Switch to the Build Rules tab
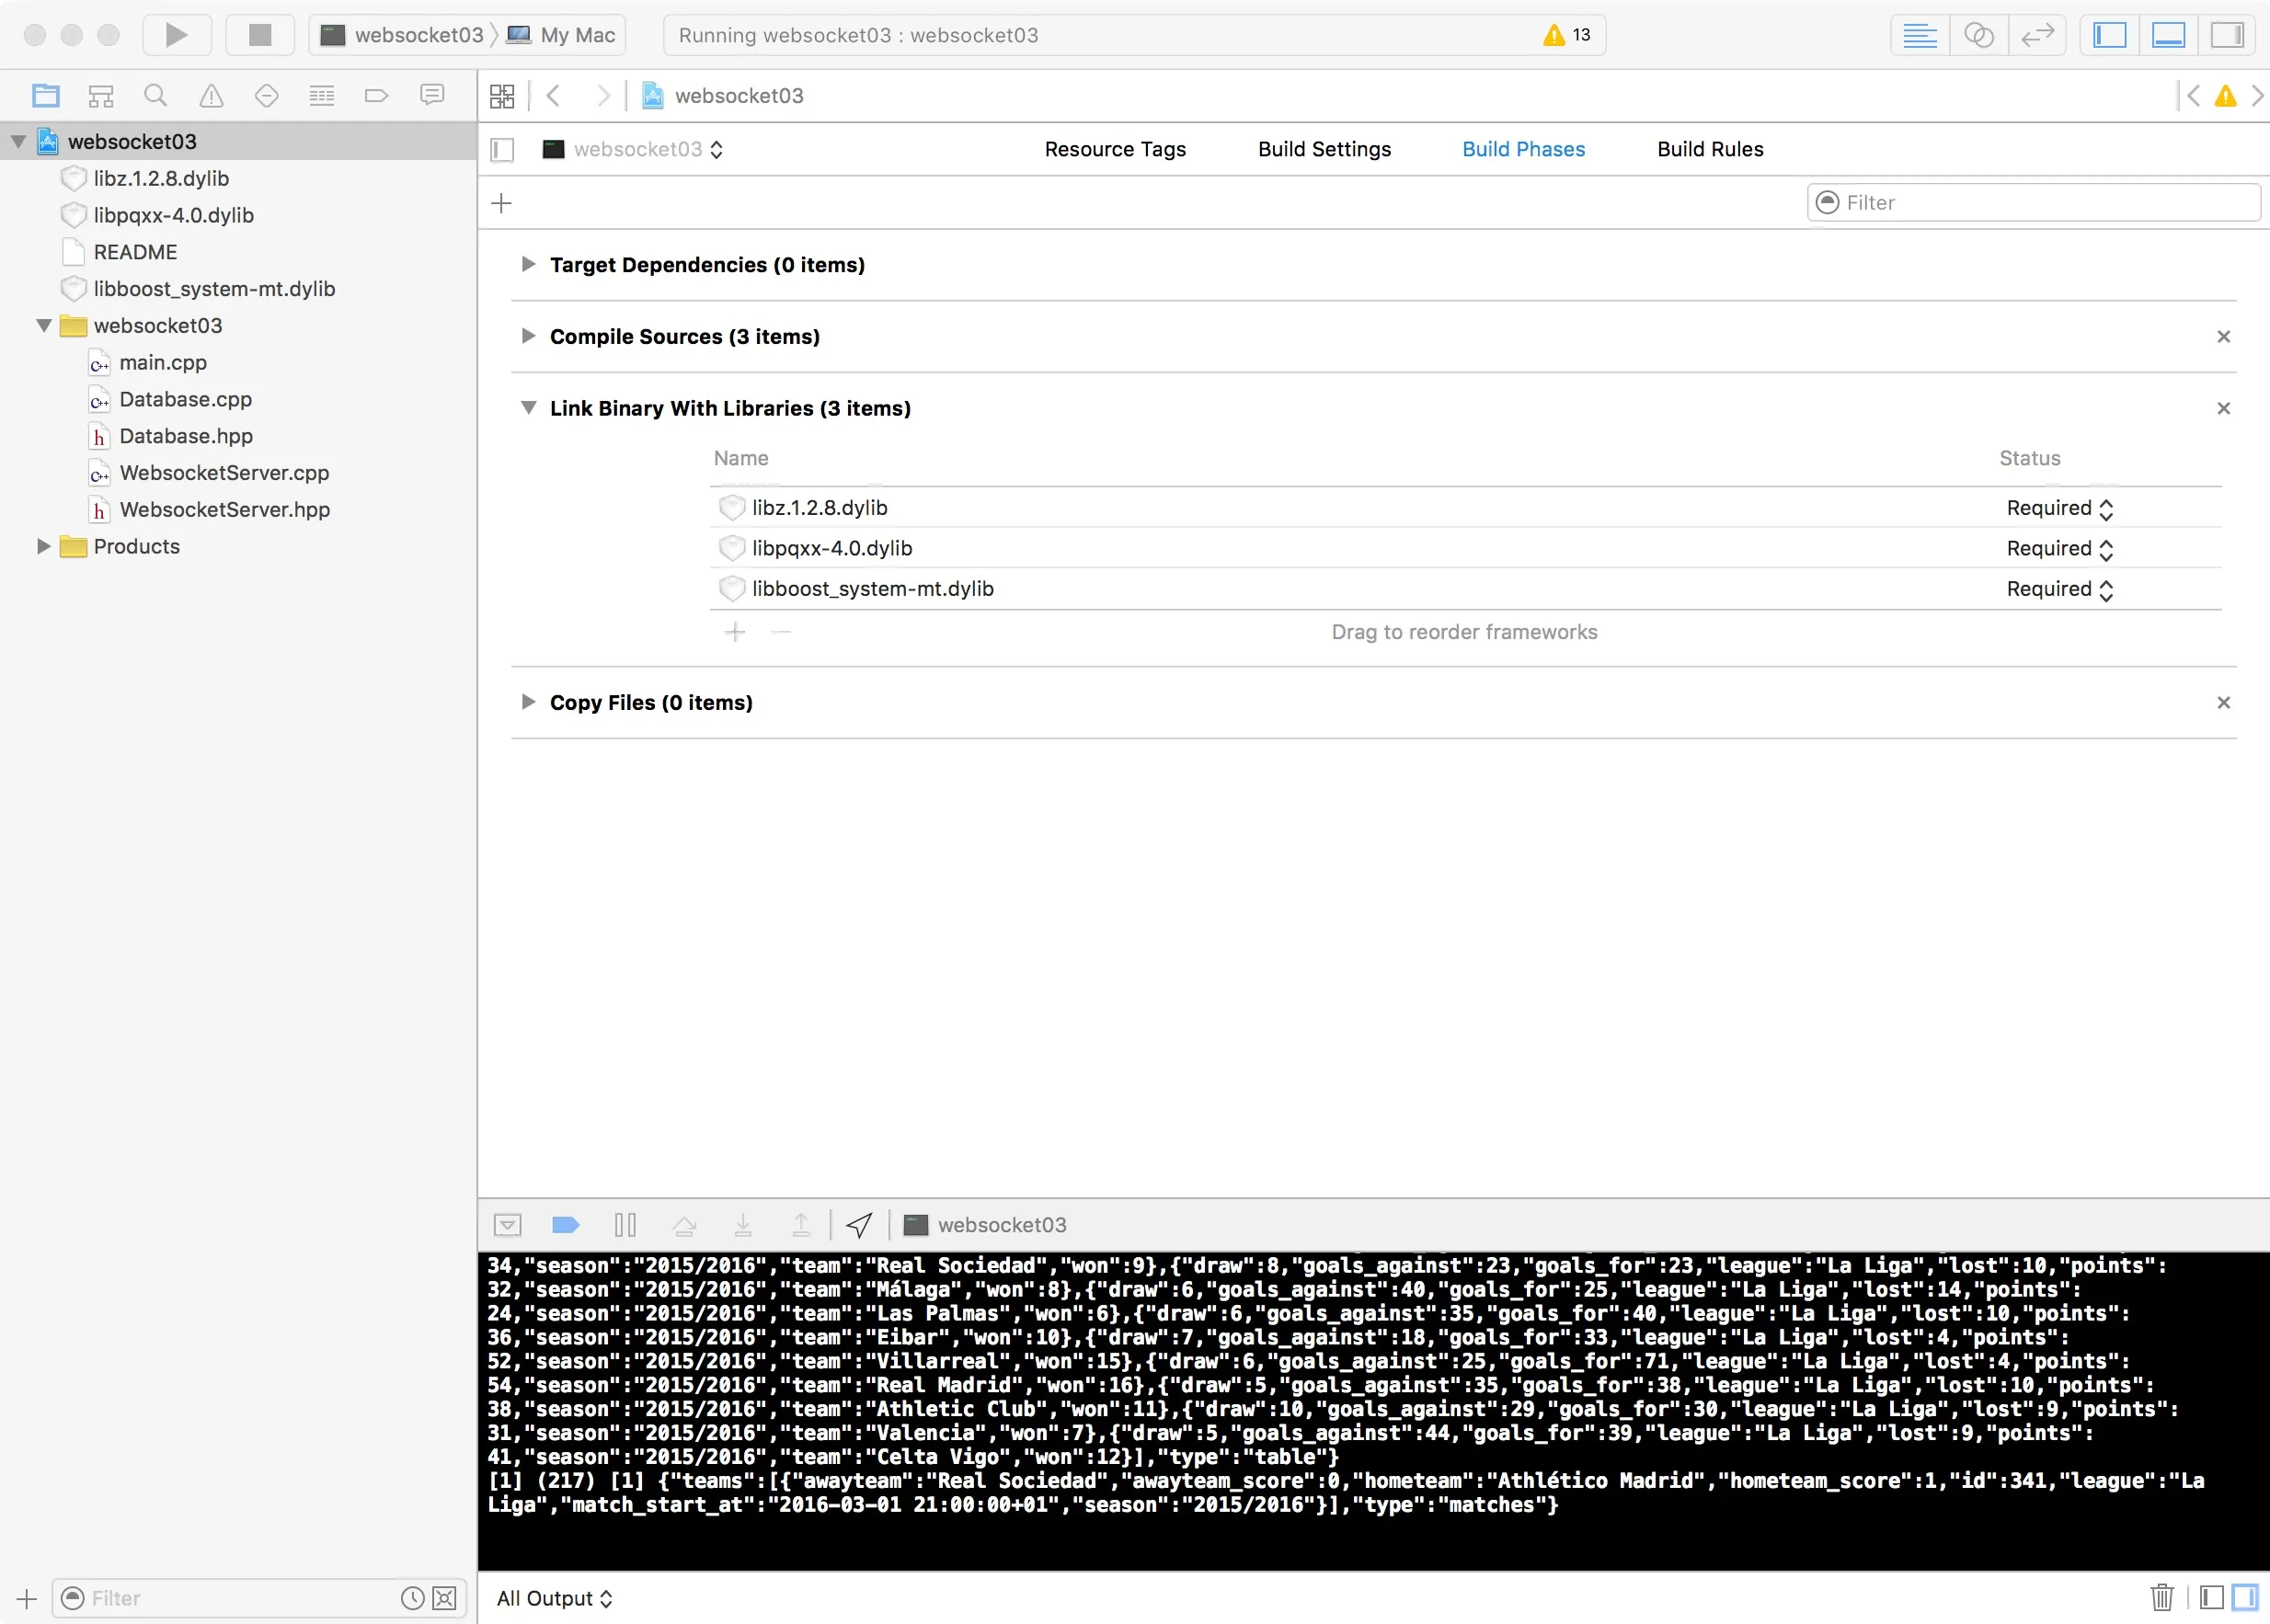The width and height of the screenshot is (2270, 1624). [1710, 149]
